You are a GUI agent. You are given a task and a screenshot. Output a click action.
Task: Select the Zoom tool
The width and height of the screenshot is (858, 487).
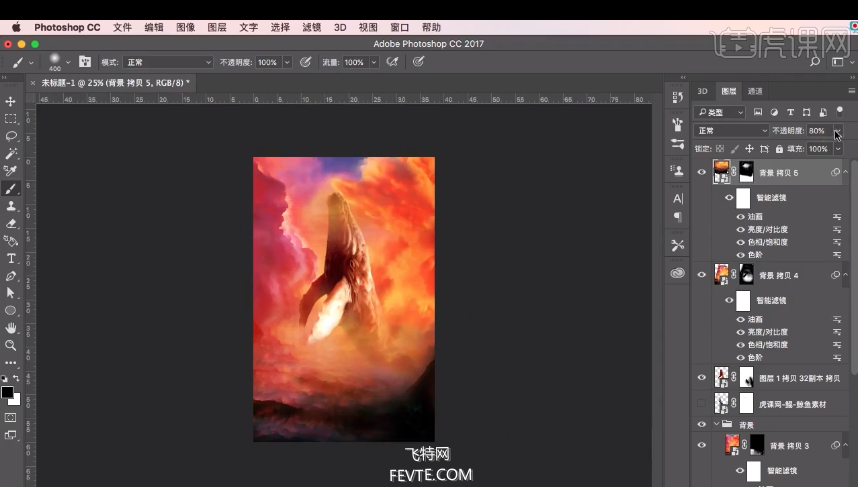point(10,345)
